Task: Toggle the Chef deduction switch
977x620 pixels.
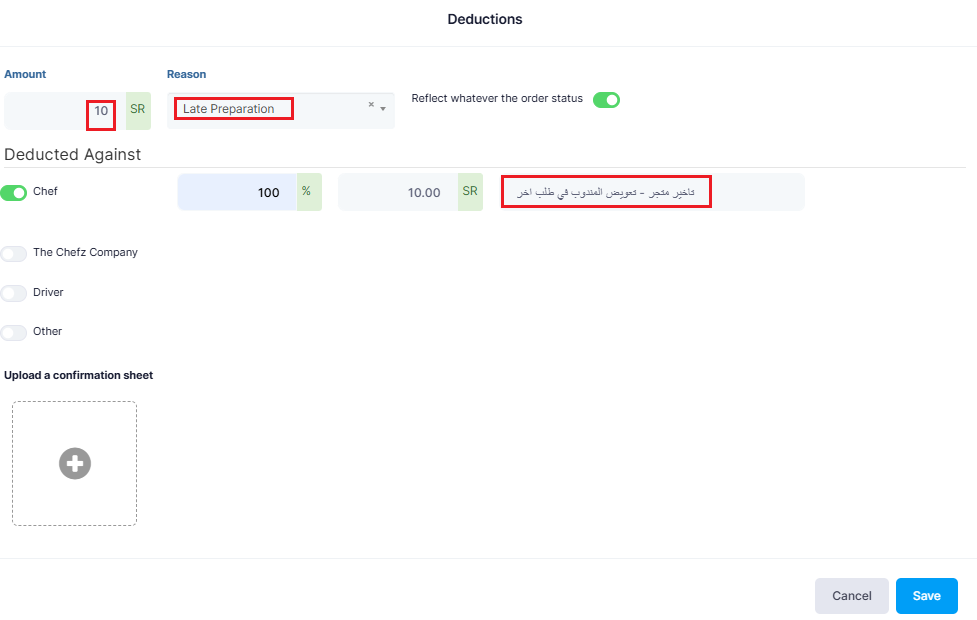Action: (14, 193)
